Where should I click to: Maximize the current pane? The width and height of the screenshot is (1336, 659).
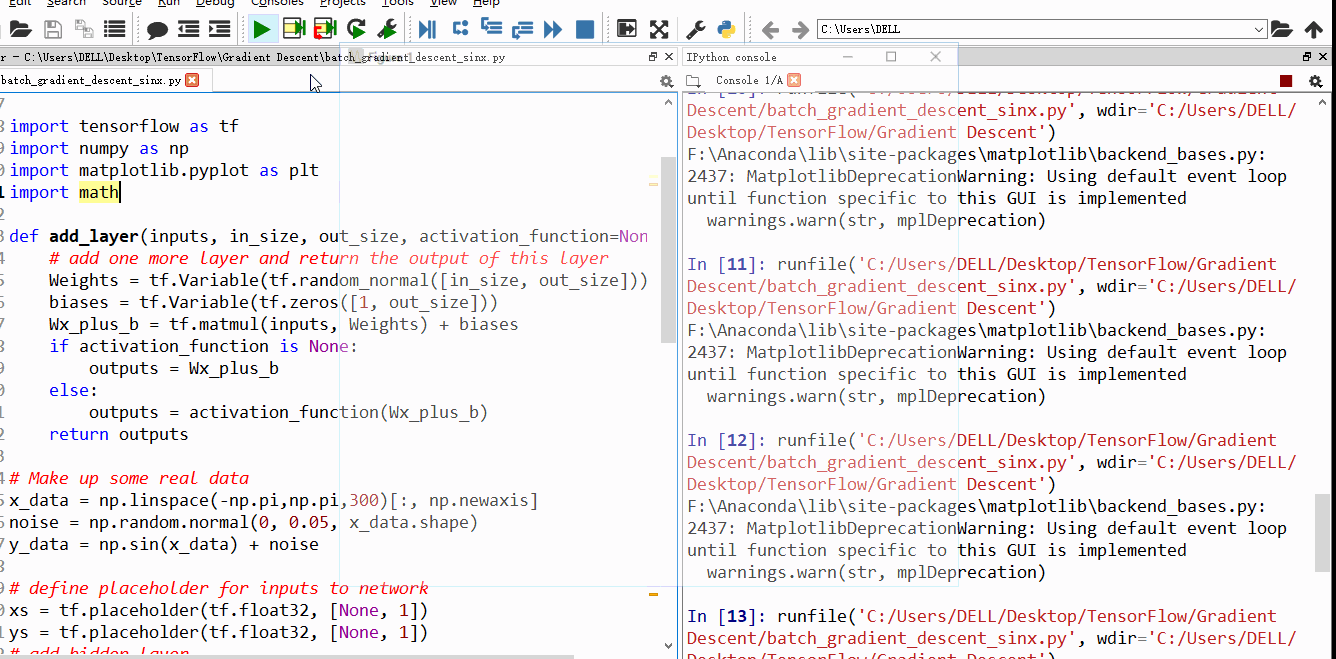(x=627, y=29)
